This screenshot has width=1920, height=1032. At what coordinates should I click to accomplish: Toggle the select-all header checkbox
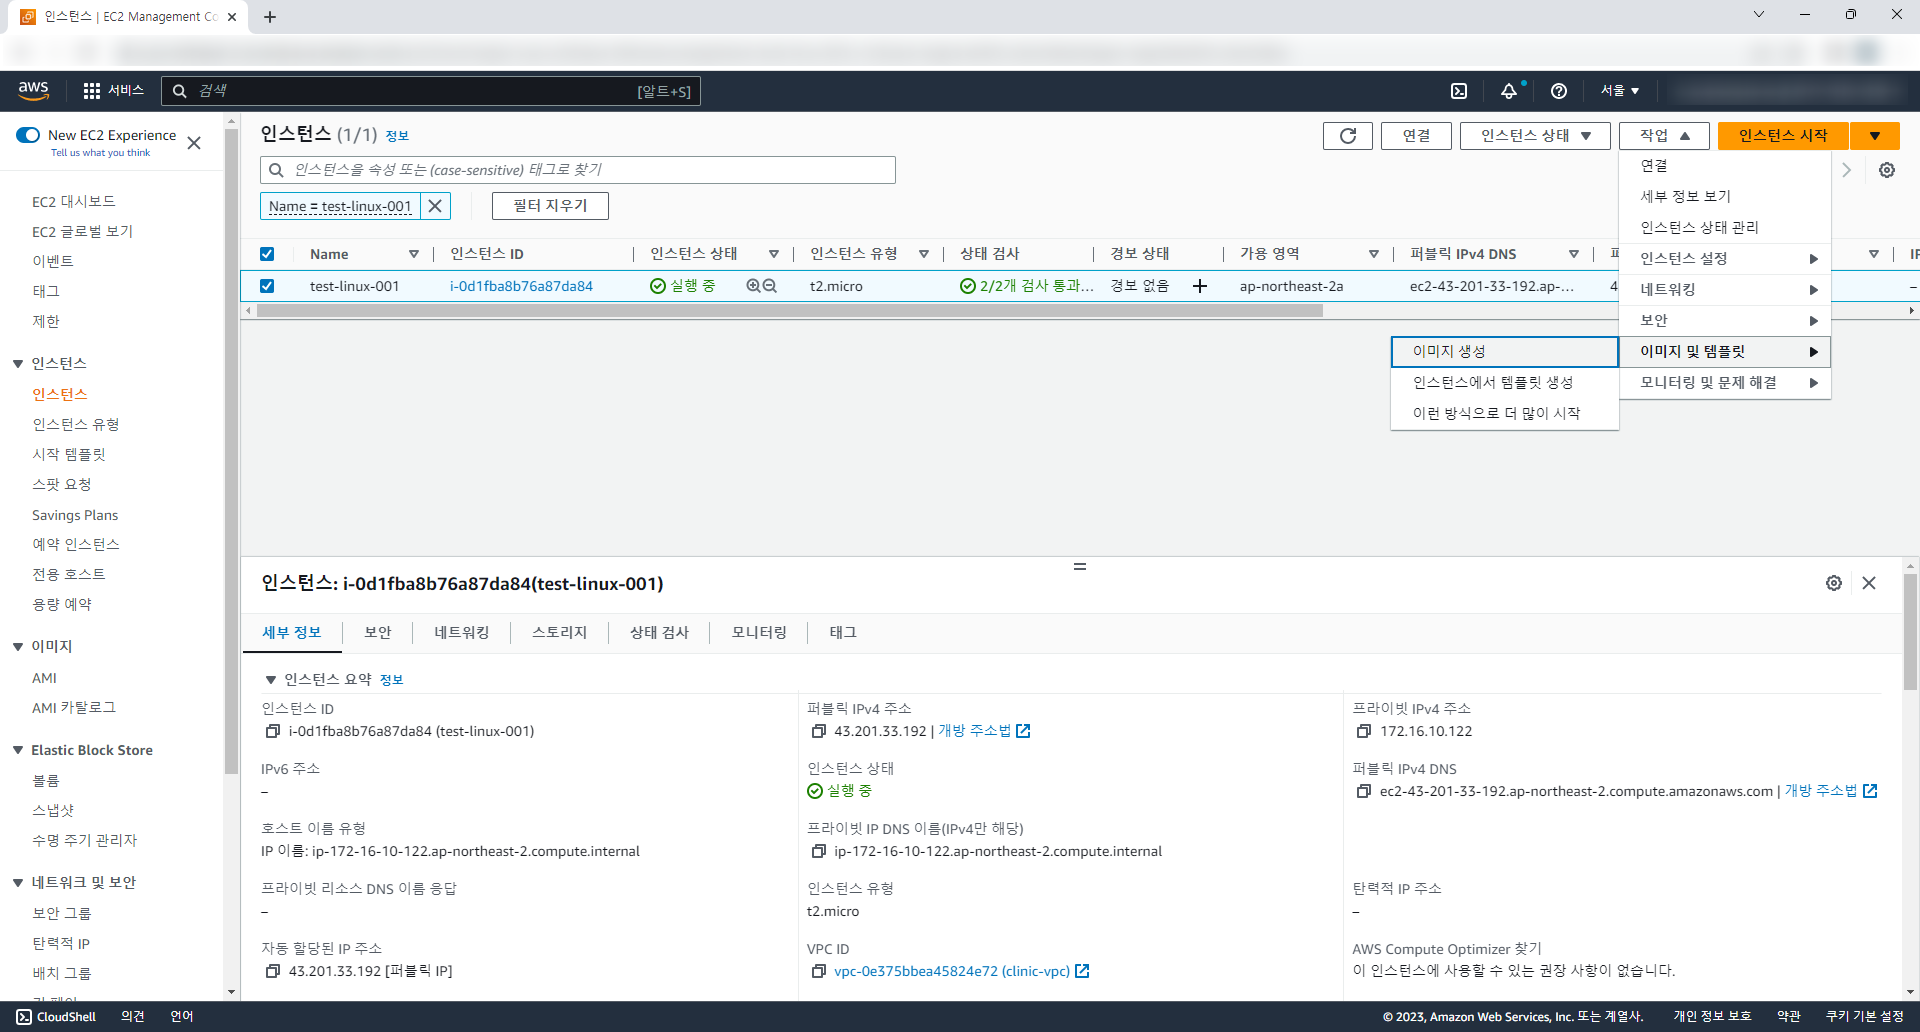coord(267,254)
